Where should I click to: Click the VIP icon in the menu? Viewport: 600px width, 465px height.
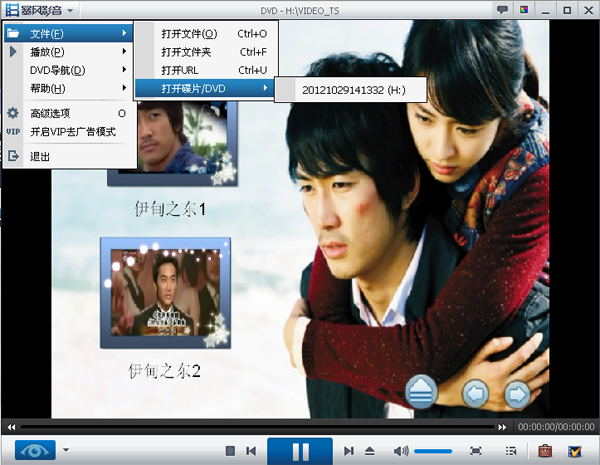(x=13, y=132)
